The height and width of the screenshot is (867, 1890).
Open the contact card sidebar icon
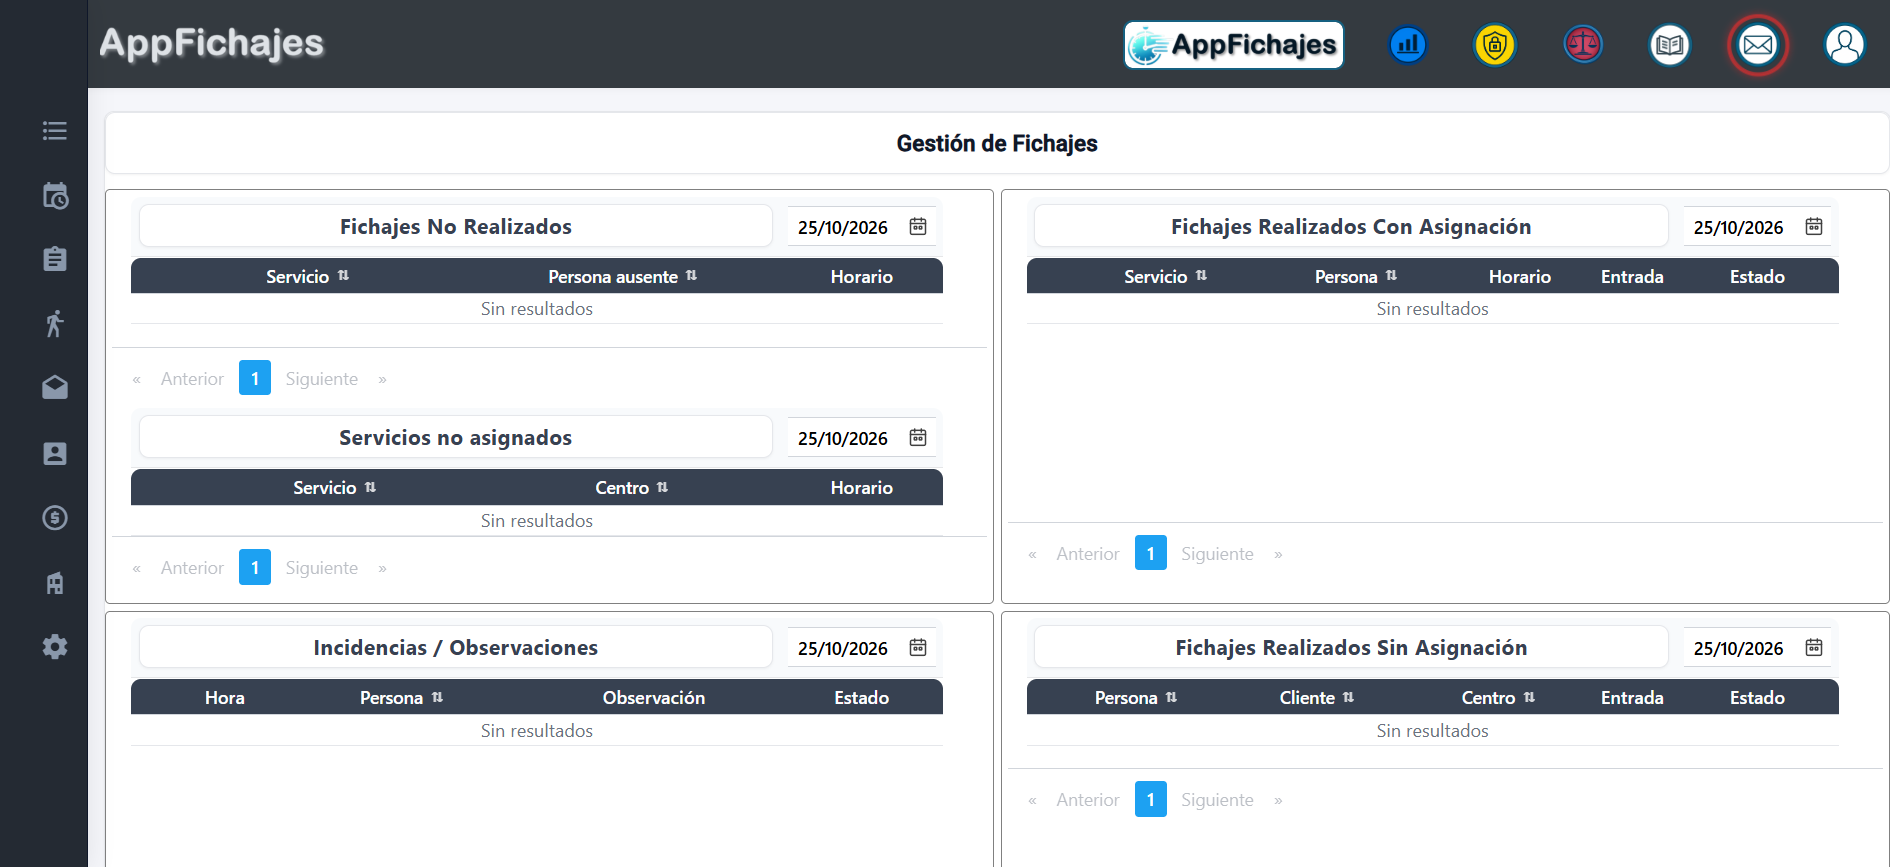55,453
